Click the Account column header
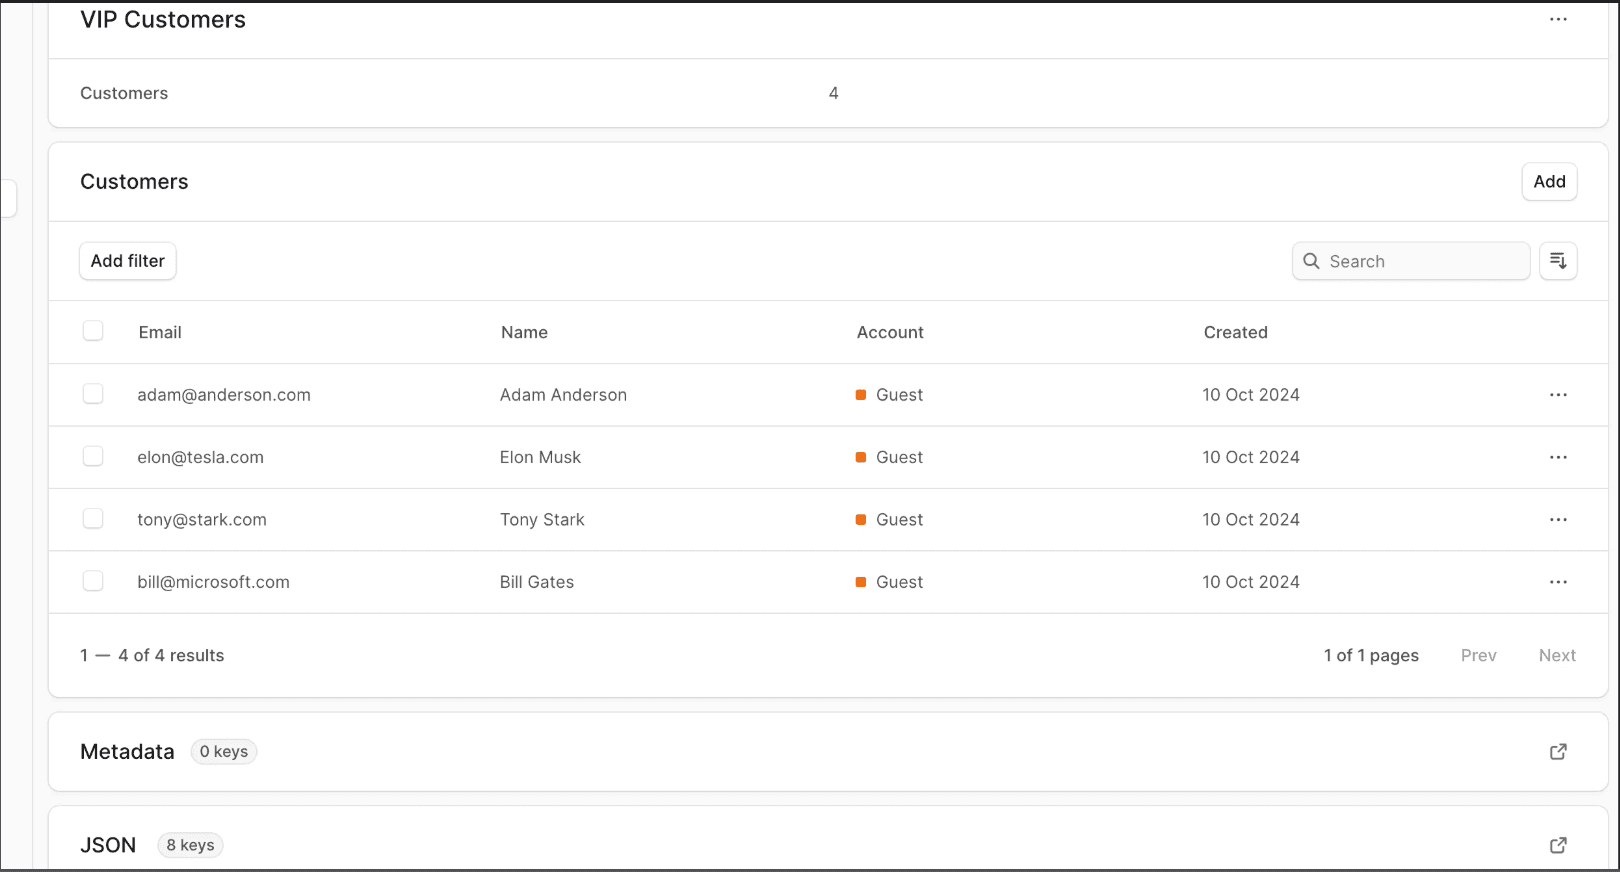 tap(890, 333)
